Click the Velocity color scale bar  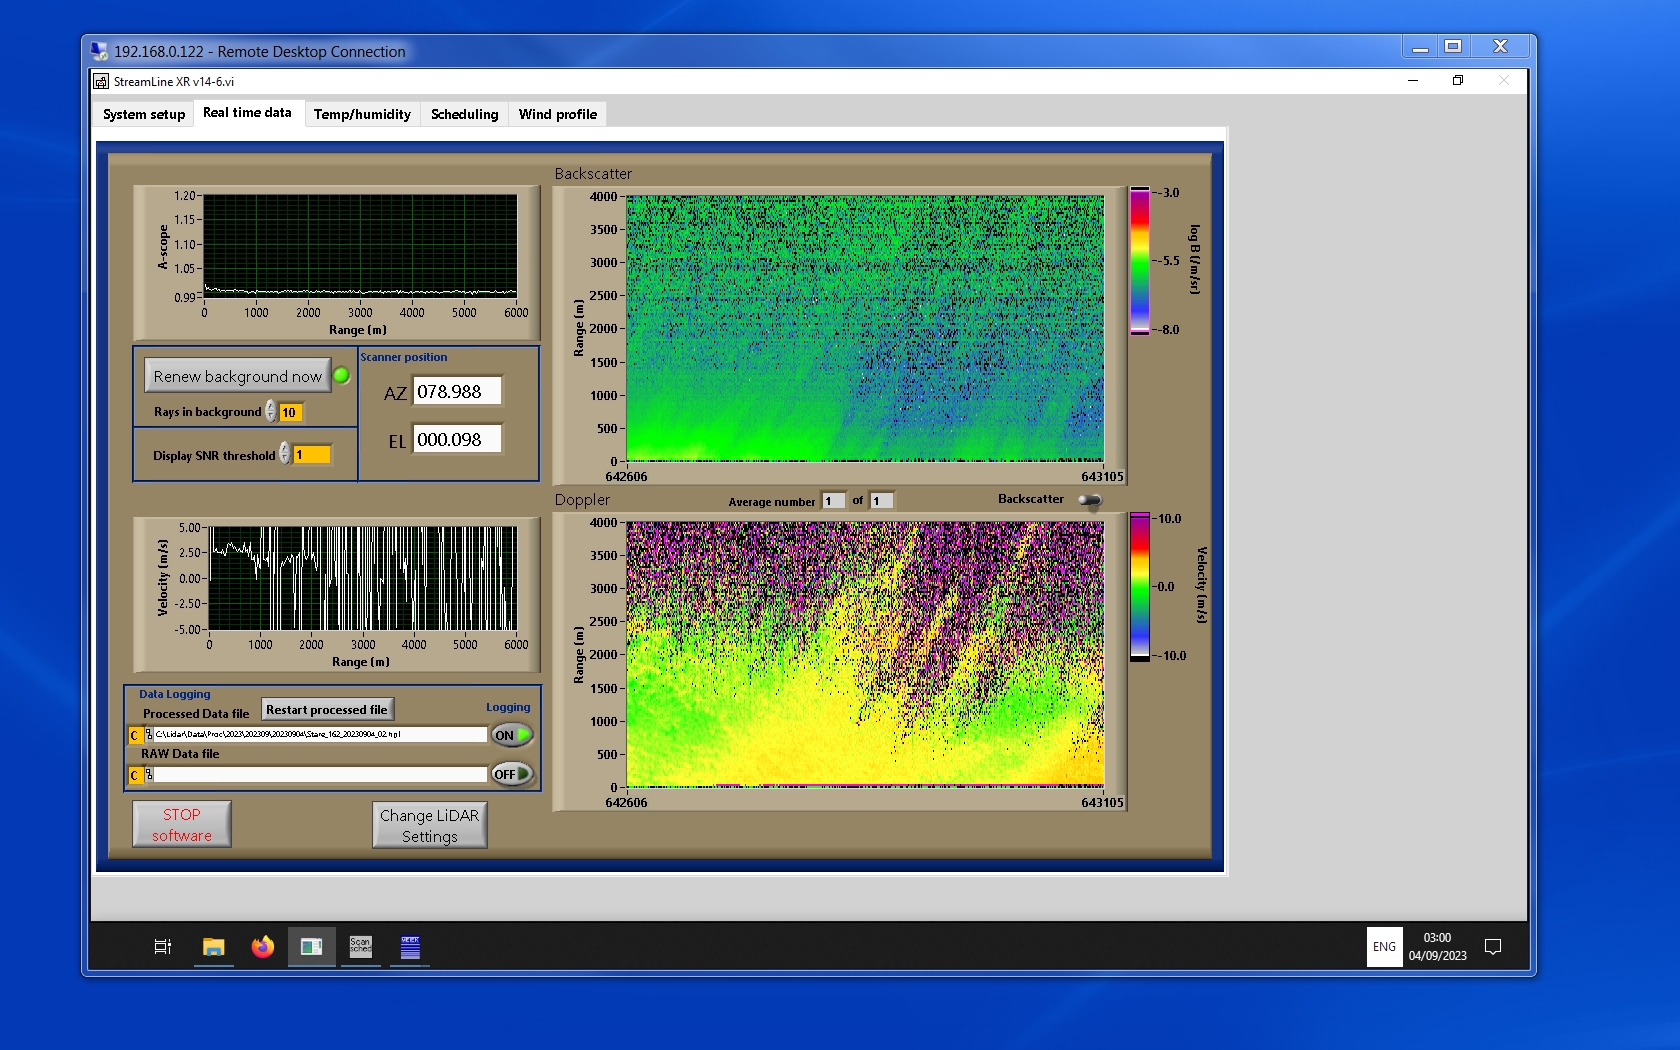(x=1139, y=586)
